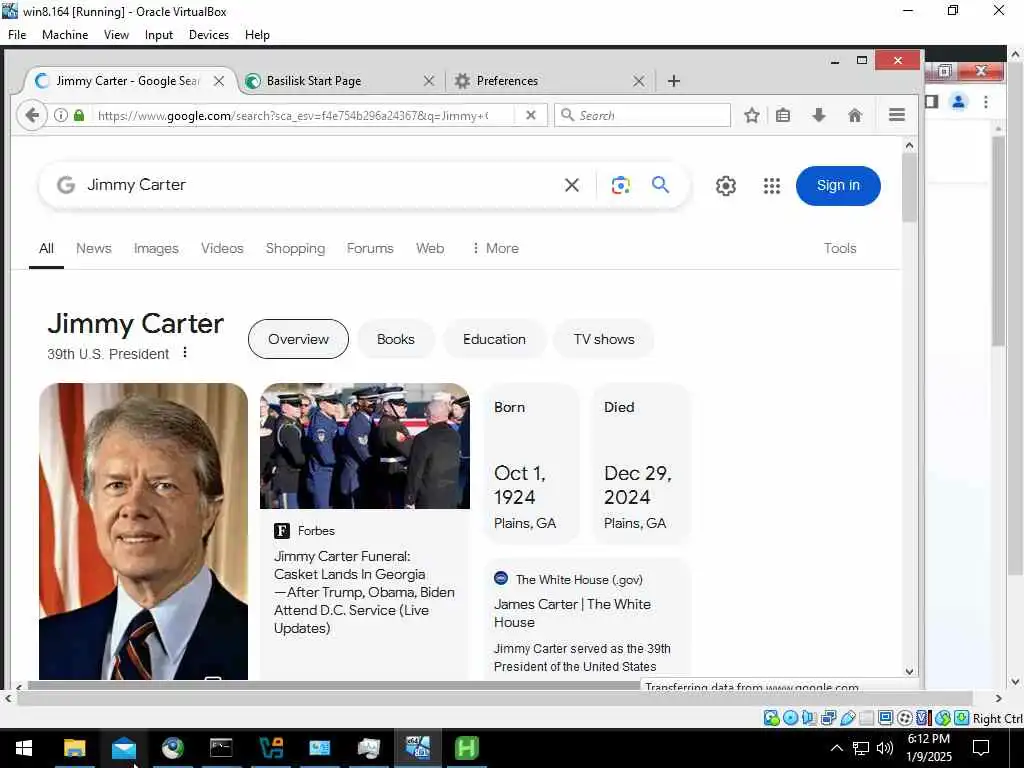Click VirtualBox optical disk status icon
This screenshot has width=1024, height=768.
coord(790,718)
